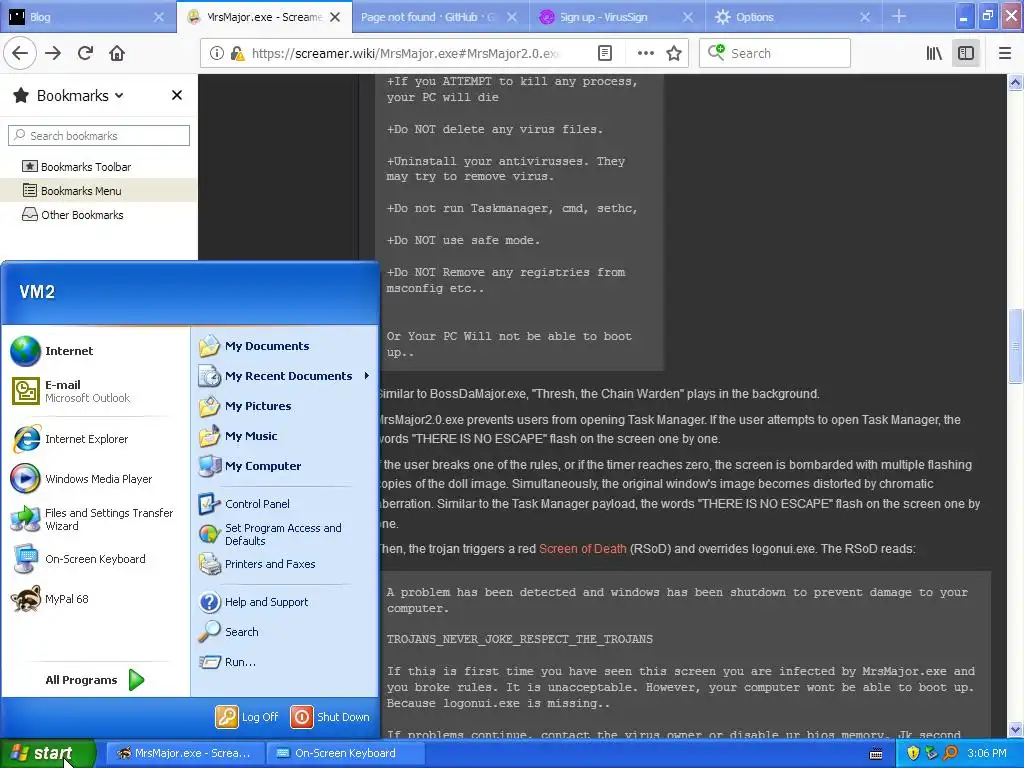Click the keyboard icon in taskbar

(x=876, y=754)
